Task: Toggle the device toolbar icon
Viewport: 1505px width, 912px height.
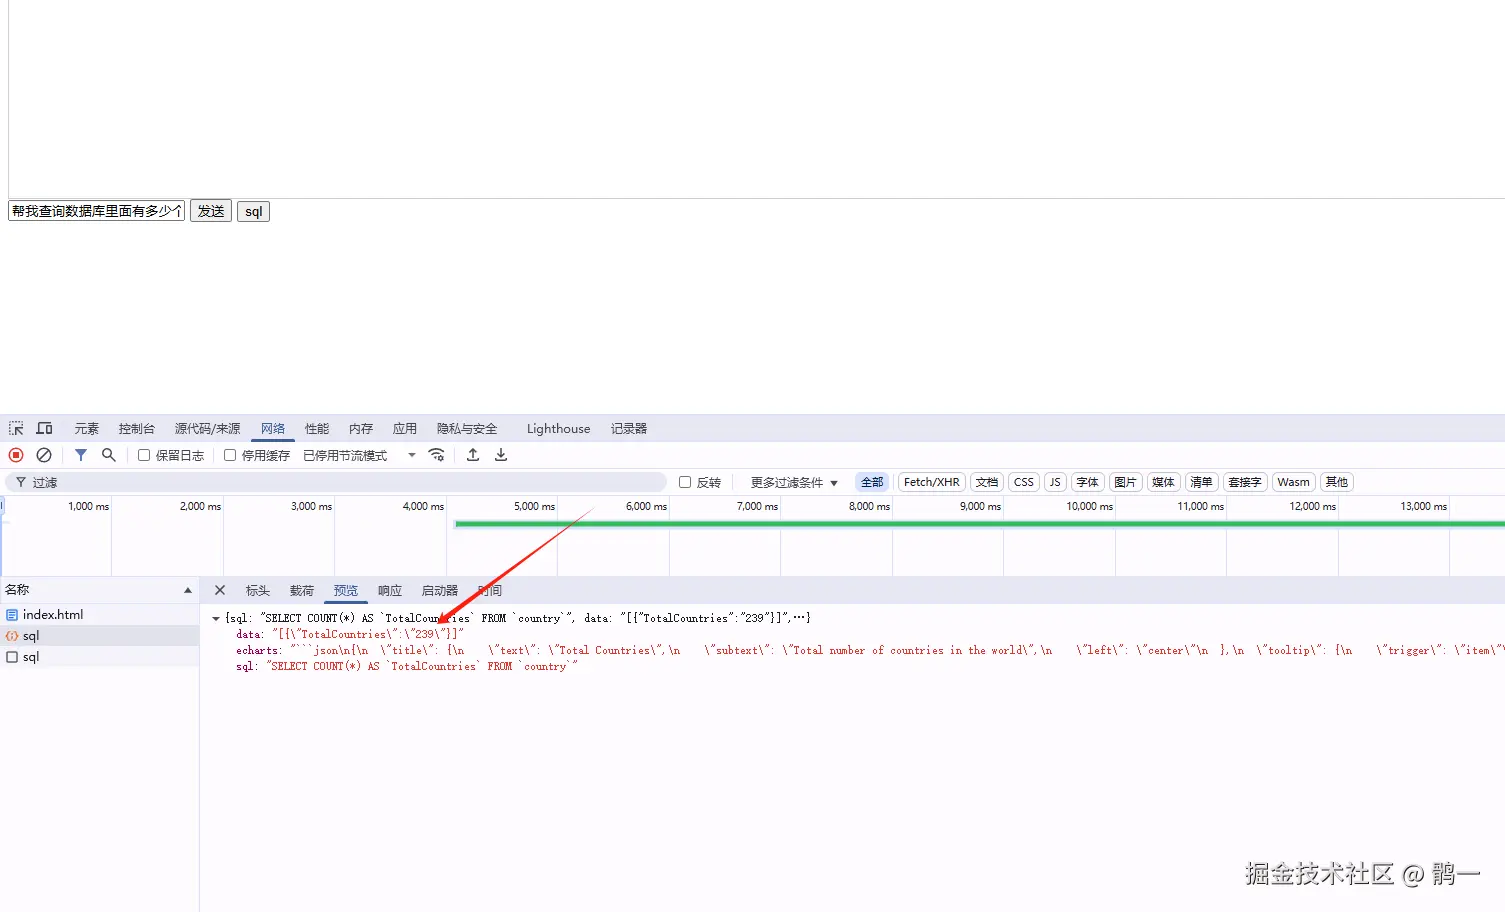Action: (x=44, y=428)
